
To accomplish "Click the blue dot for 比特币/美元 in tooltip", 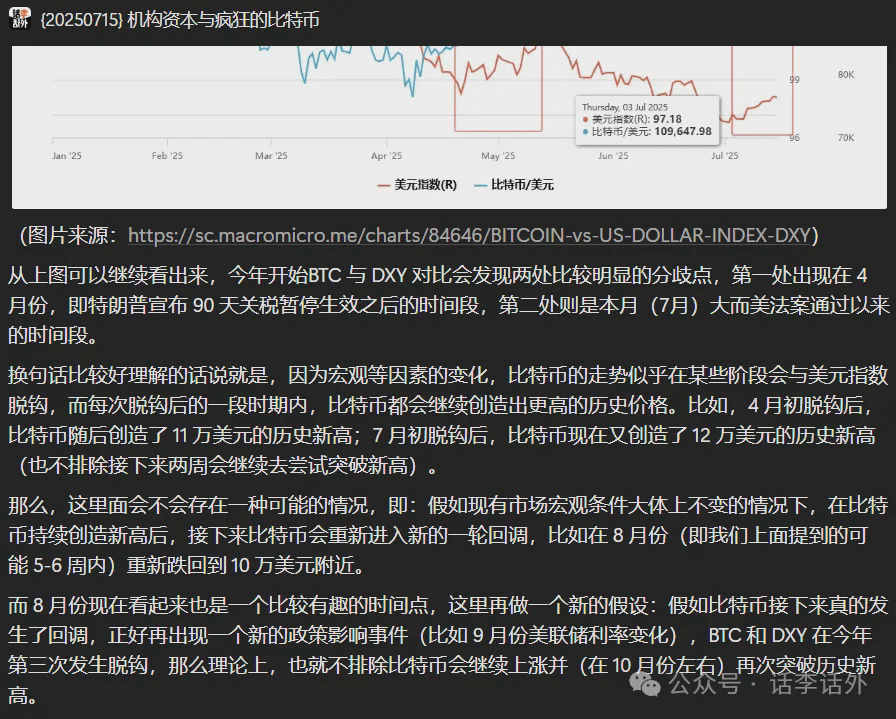I will 585,131.
